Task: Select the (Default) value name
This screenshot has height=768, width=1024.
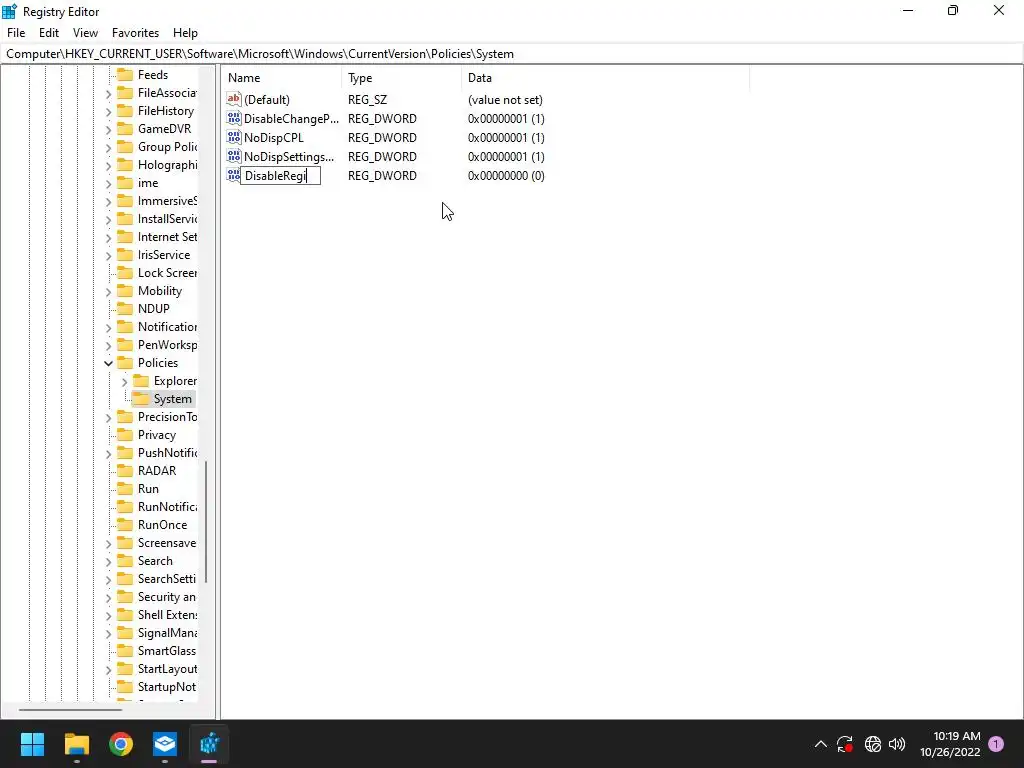Action: 266,100
